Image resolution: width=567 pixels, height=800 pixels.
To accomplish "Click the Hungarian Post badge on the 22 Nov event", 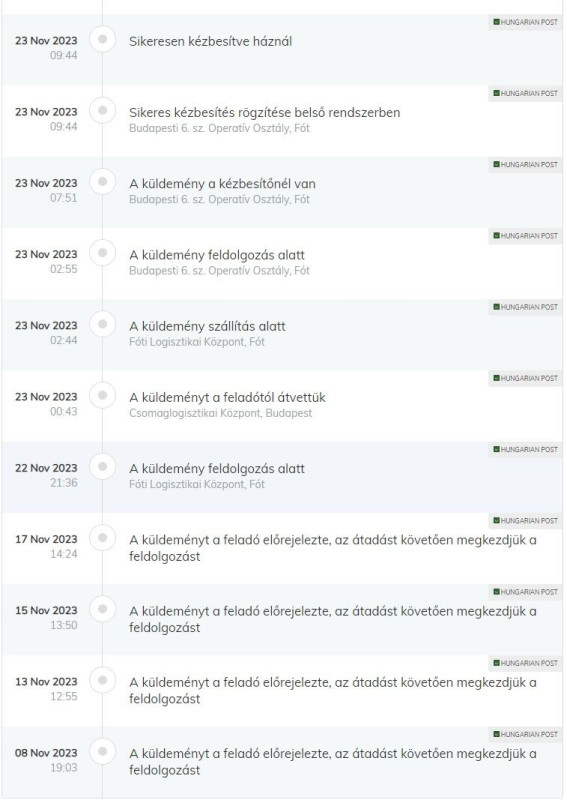I will [525, 449].
